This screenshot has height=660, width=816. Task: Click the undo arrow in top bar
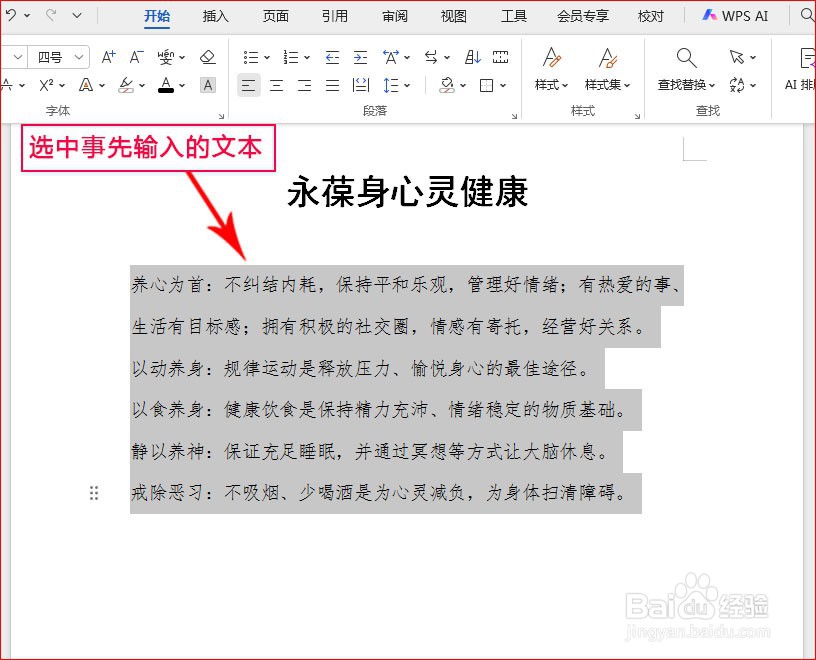pyautogui.click(x=10, y=15)
